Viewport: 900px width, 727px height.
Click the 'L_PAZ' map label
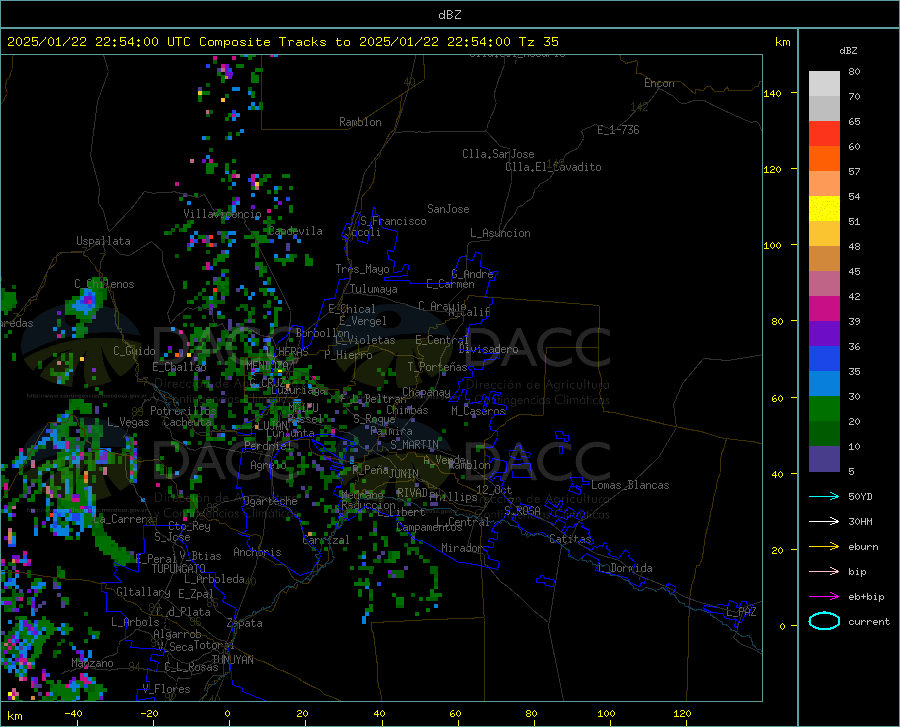coord(741,612)
